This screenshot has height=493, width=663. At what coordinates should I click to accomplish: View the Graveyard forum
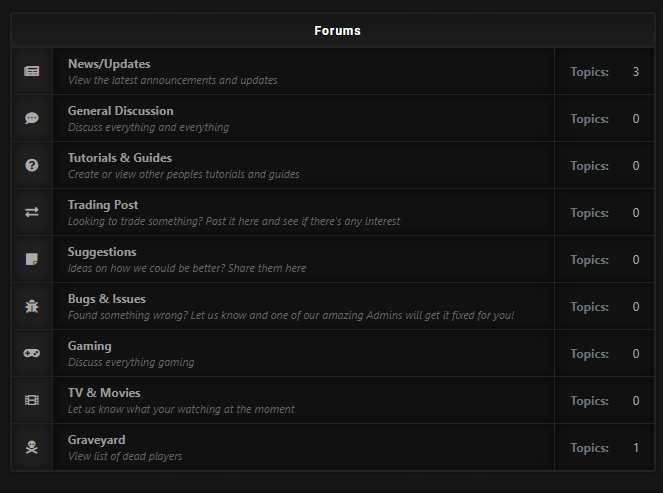(97, 440)
